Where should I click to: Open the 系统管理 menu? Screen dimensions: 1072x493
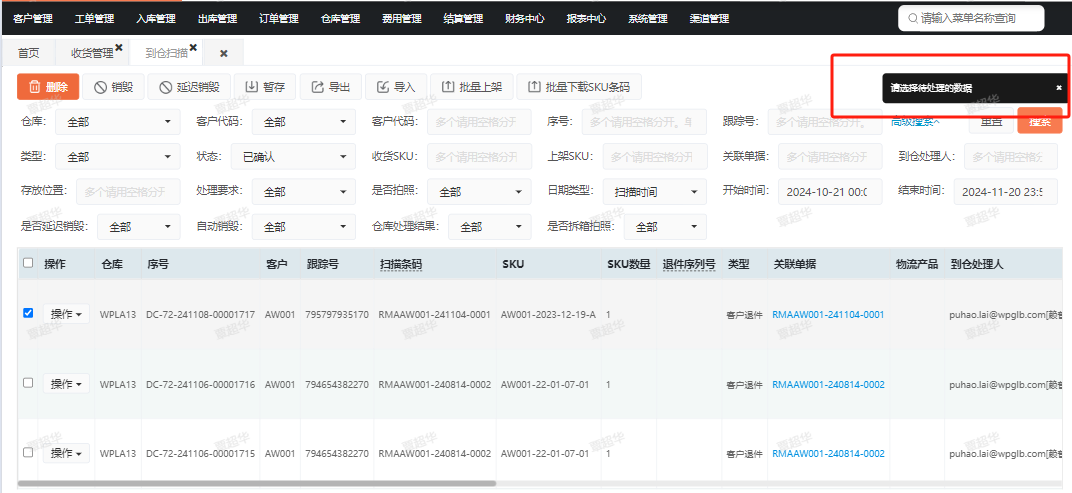coord(647,18)
